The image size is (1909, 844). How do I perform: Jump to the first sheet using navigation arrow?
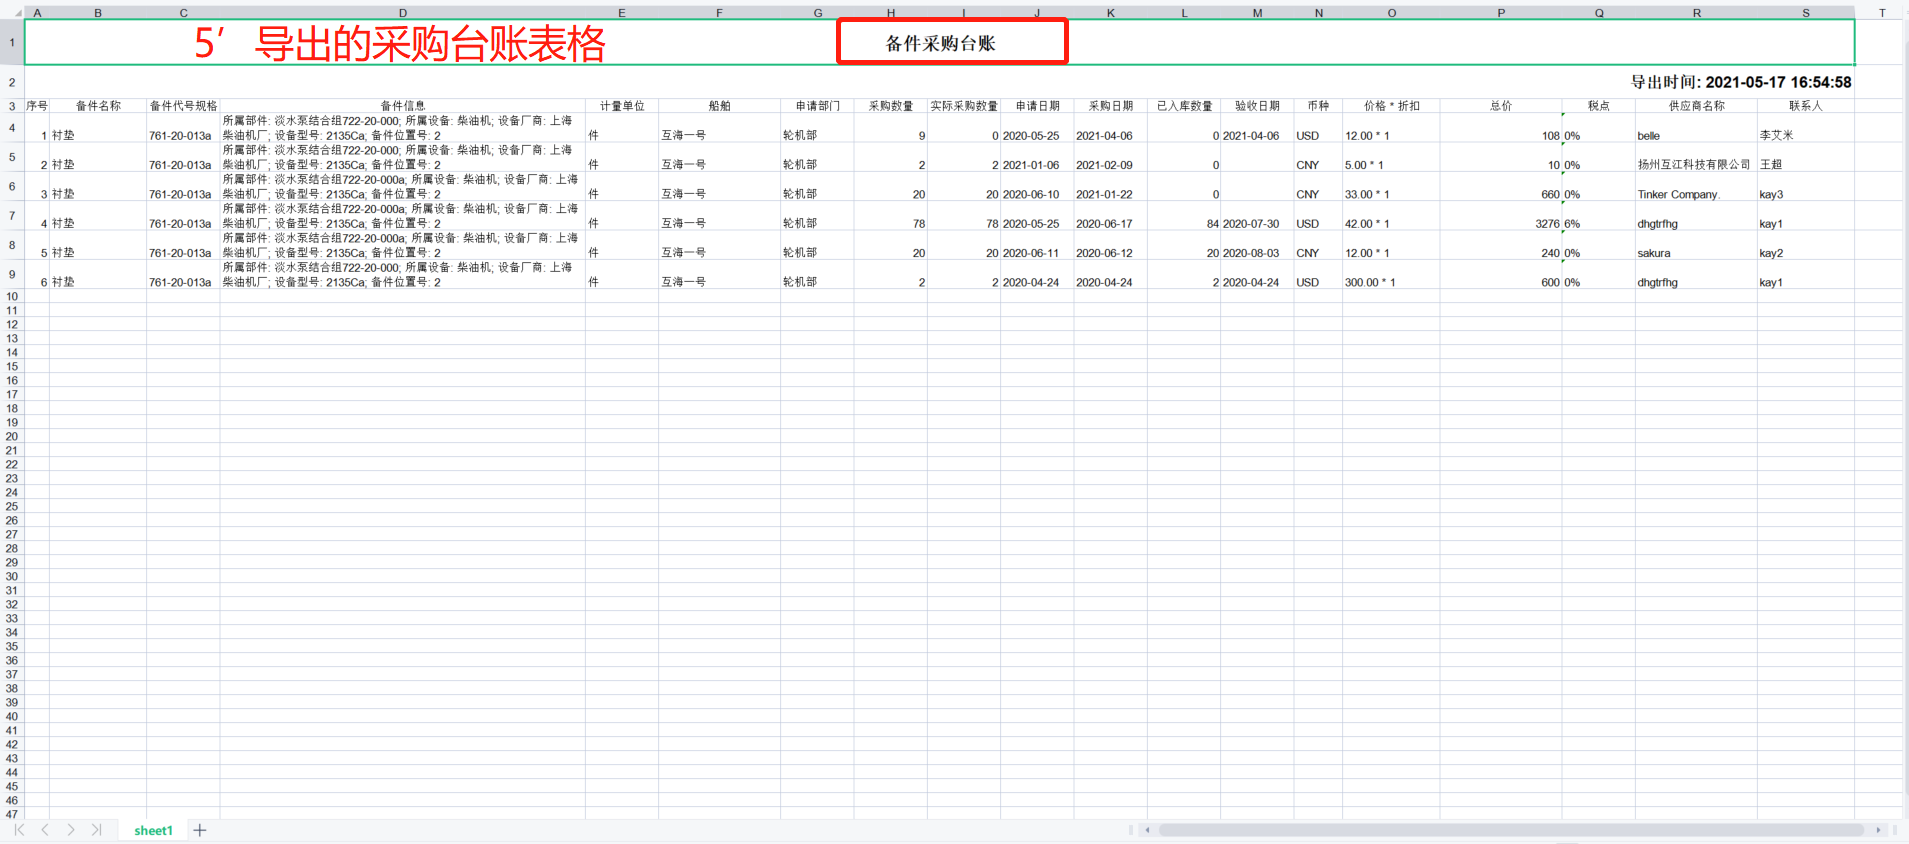[x=19, y=830]
